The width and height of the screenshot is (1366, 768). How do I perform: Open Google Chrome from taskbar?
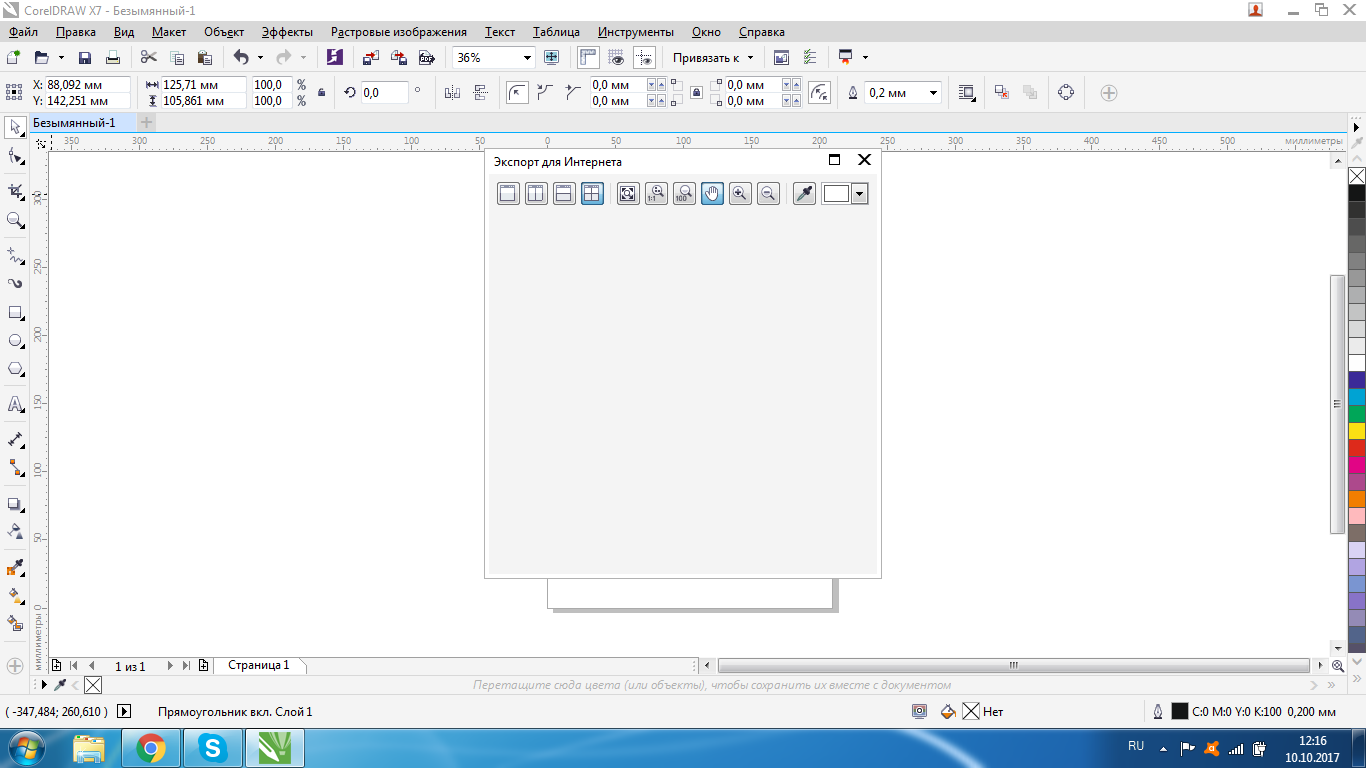[x=151, y=747]
